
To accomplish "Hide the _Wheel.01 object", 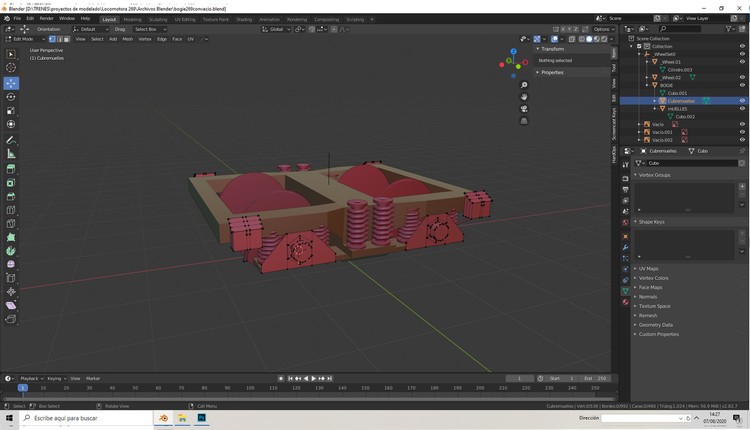I will 742,62.
